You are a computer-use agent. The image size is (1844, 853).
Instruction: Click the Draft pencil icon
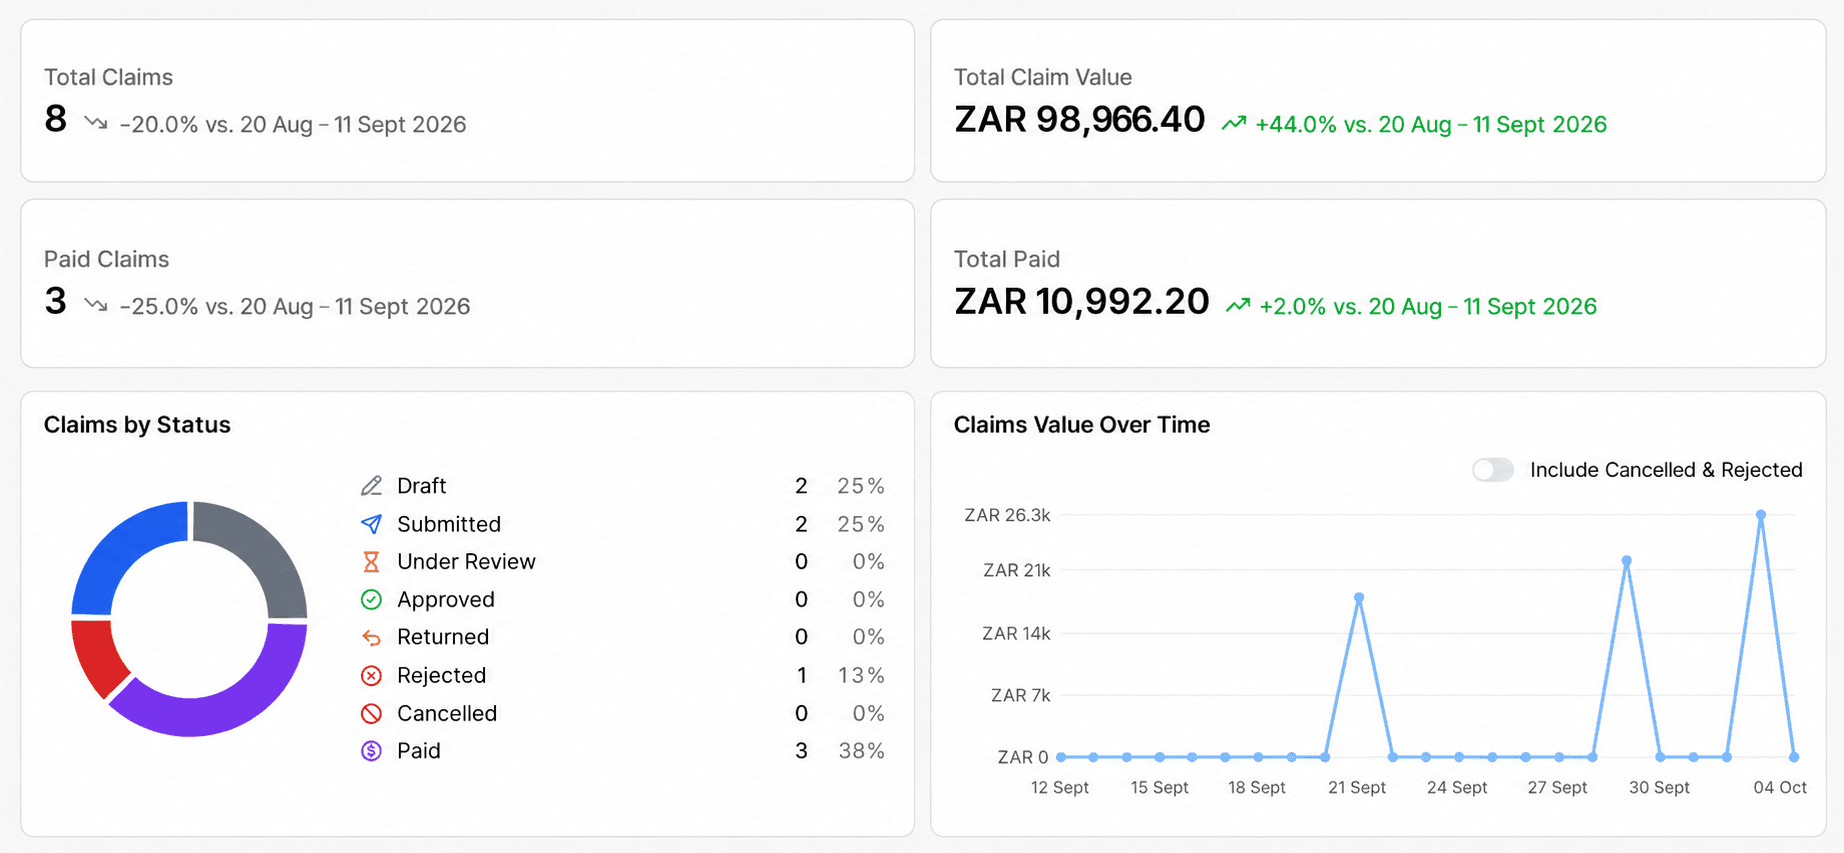[371, 486]
